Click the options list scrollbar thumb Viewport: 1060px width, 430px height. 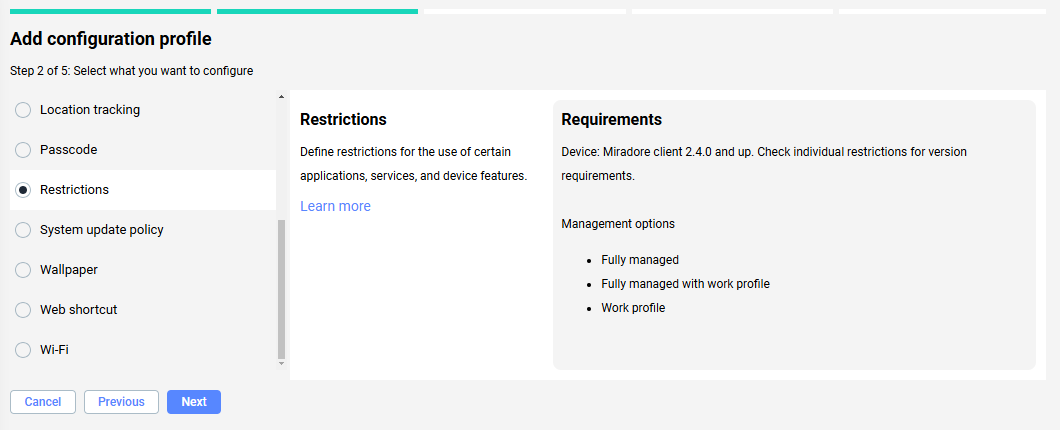coord(281,288)
